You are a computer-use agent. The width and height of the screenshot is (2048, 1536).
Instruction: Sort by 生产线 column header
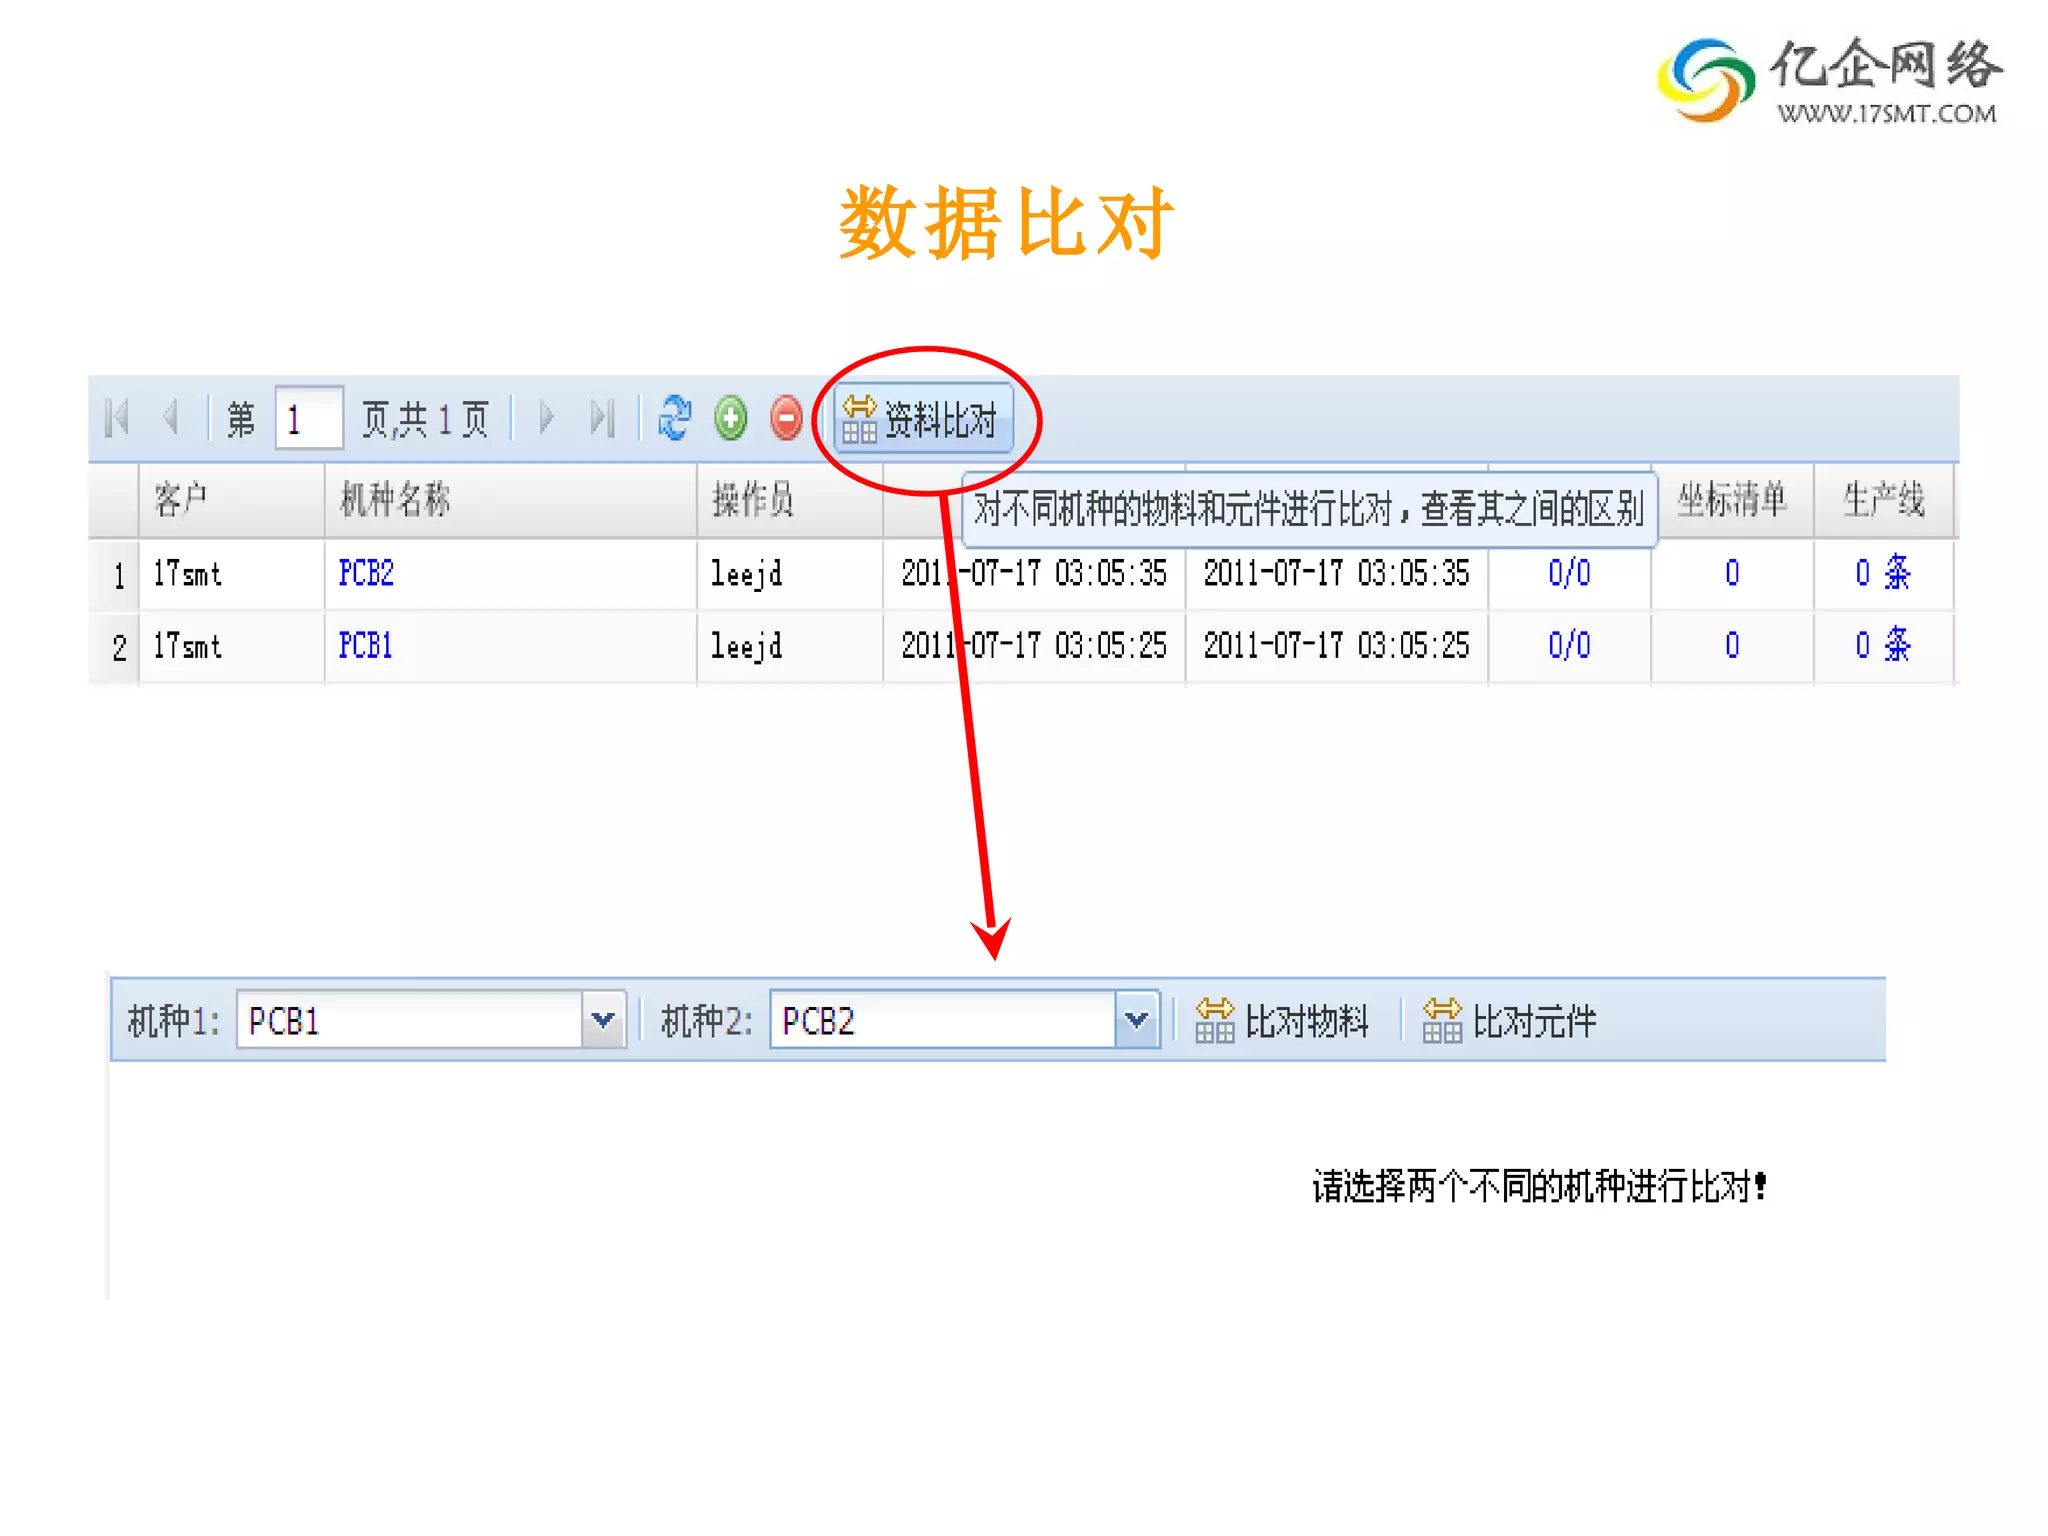pos(1884,500)
